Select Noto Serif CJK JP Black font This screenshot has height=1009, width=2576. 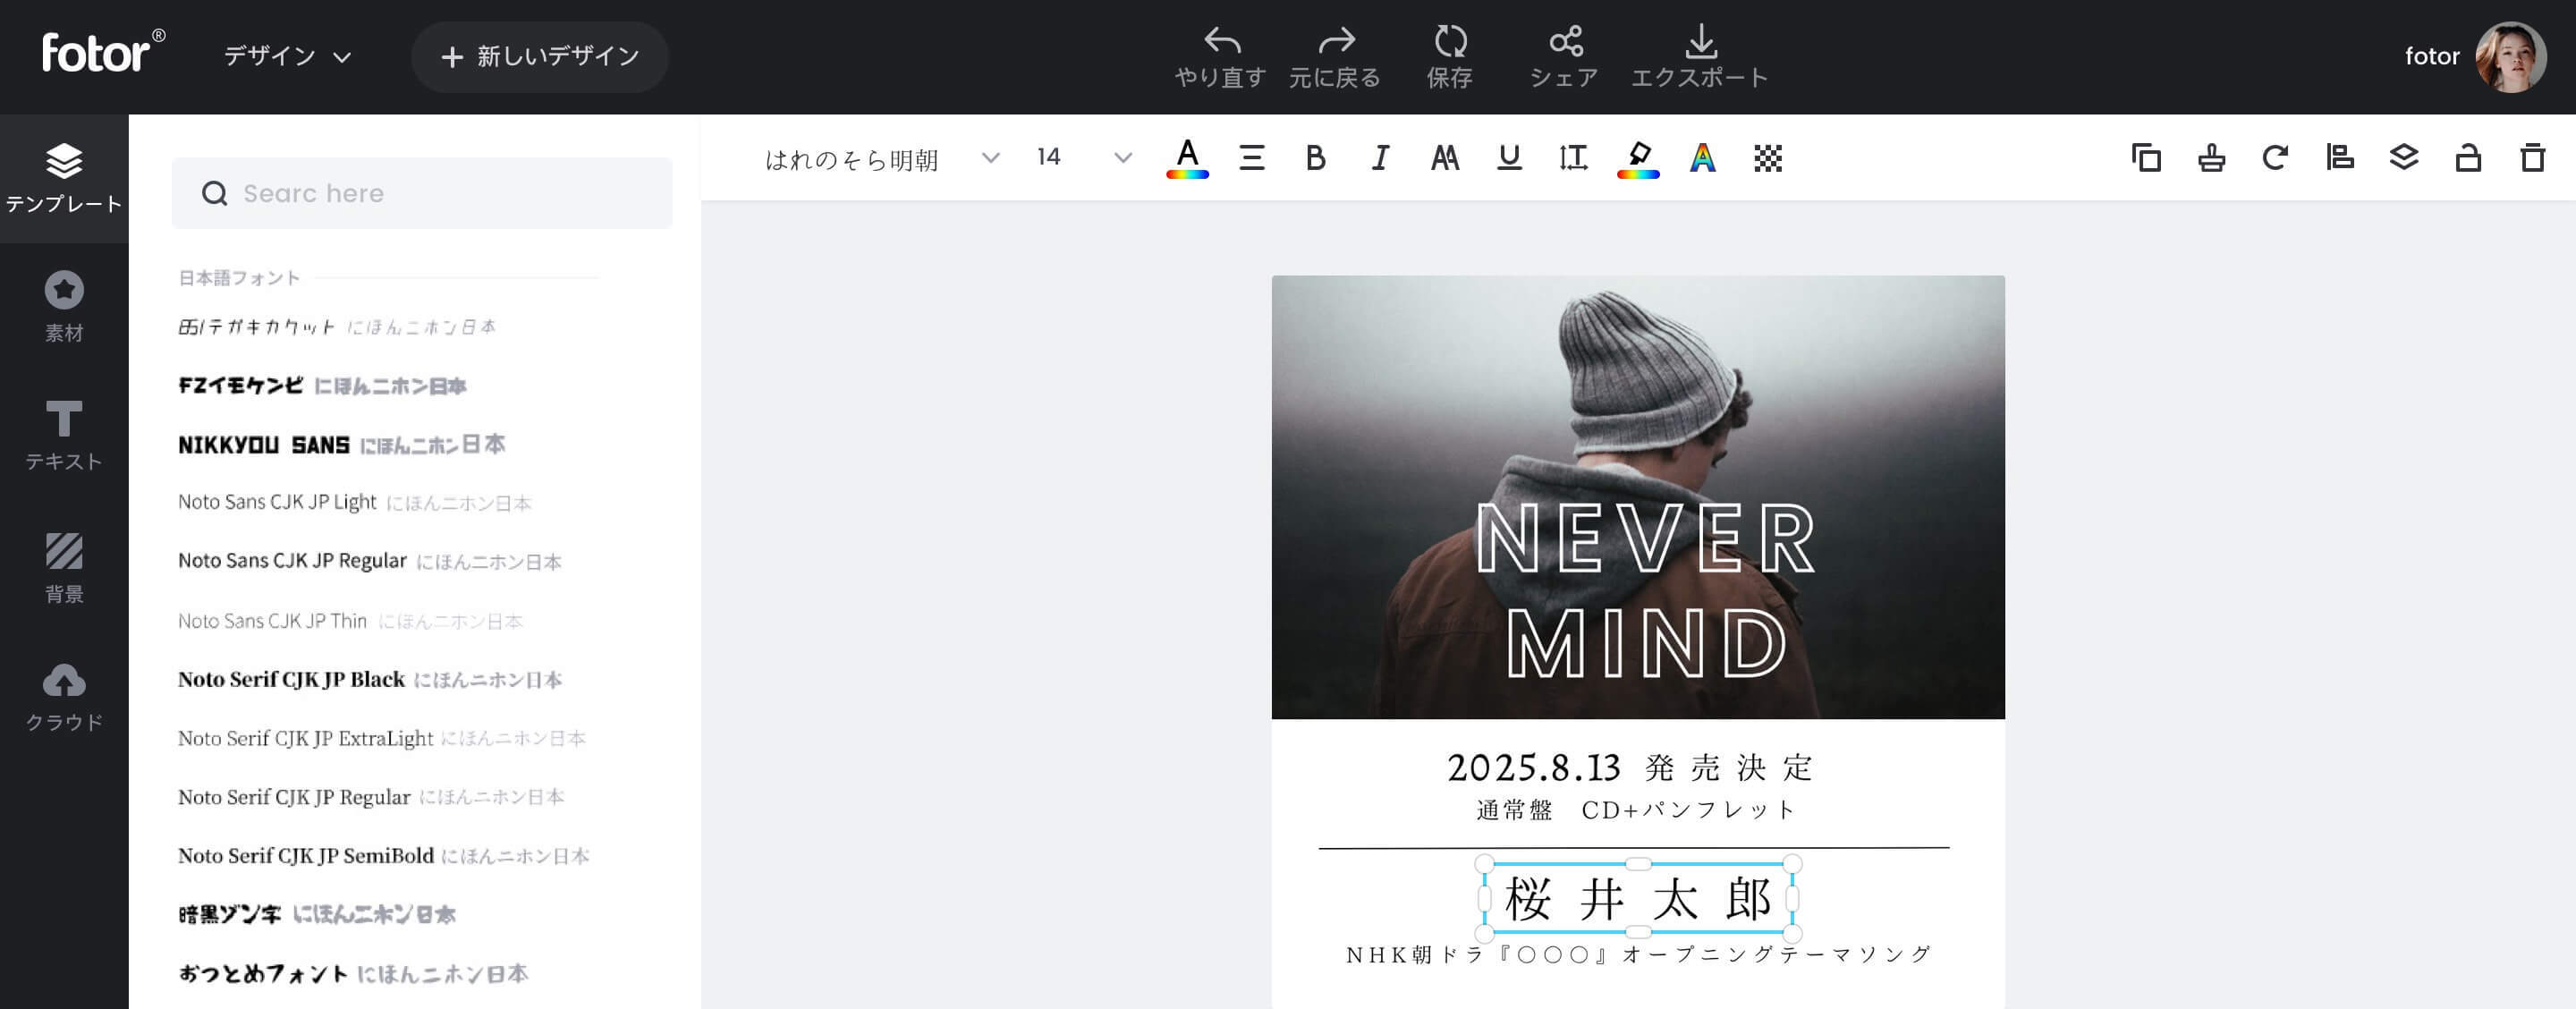coord(370,679)
